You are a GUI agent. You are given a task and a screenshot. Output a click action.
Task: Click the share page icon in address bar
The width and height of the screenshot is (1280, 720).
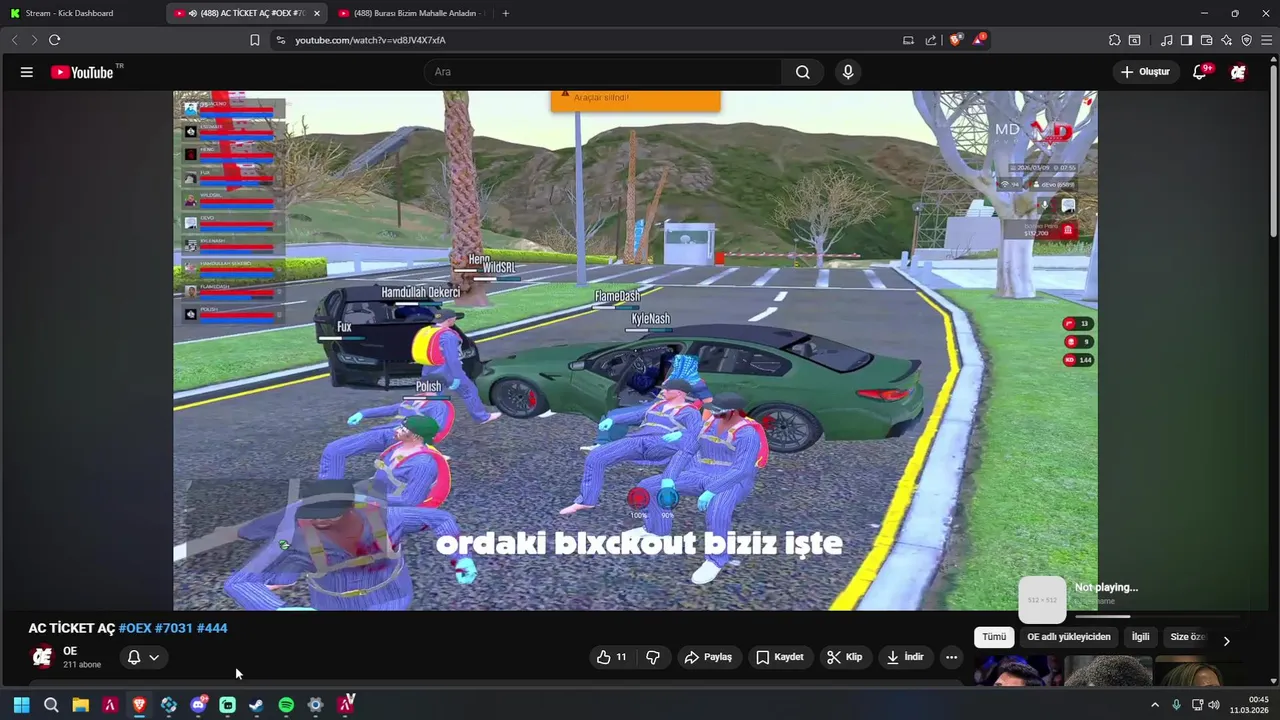[x=931, y=40]
